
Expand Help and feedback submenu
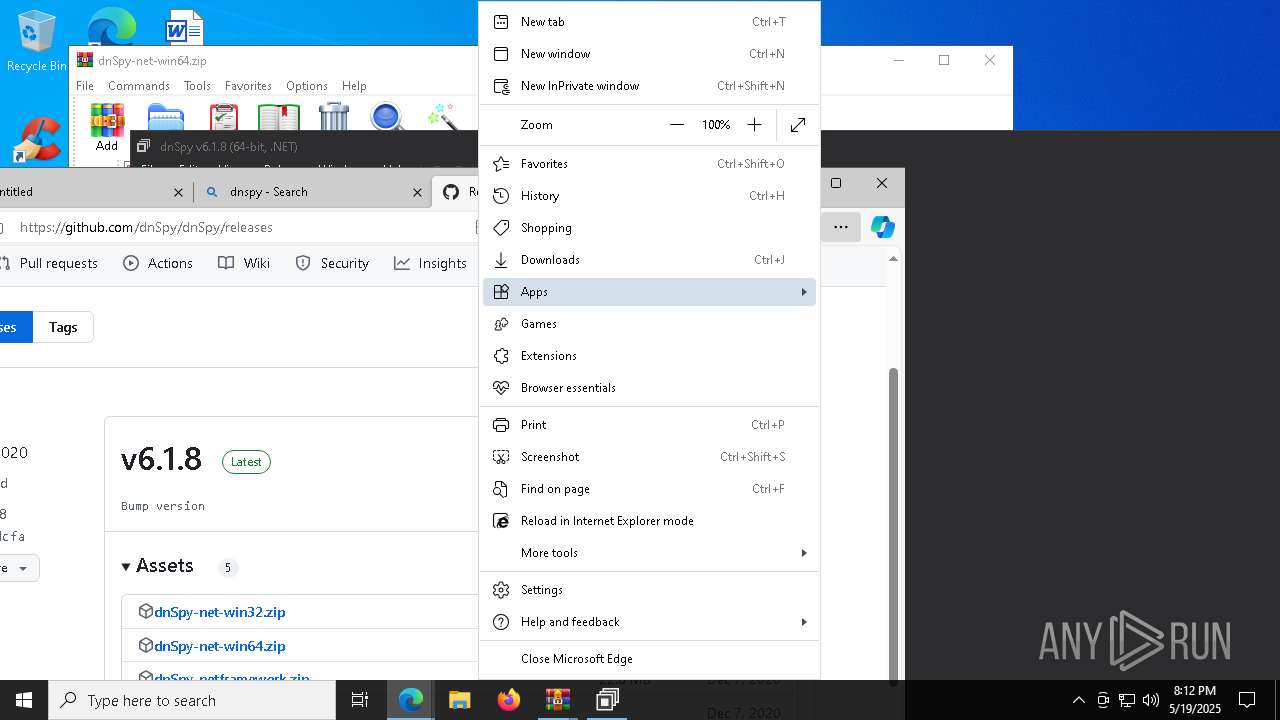tap(649, 622)
